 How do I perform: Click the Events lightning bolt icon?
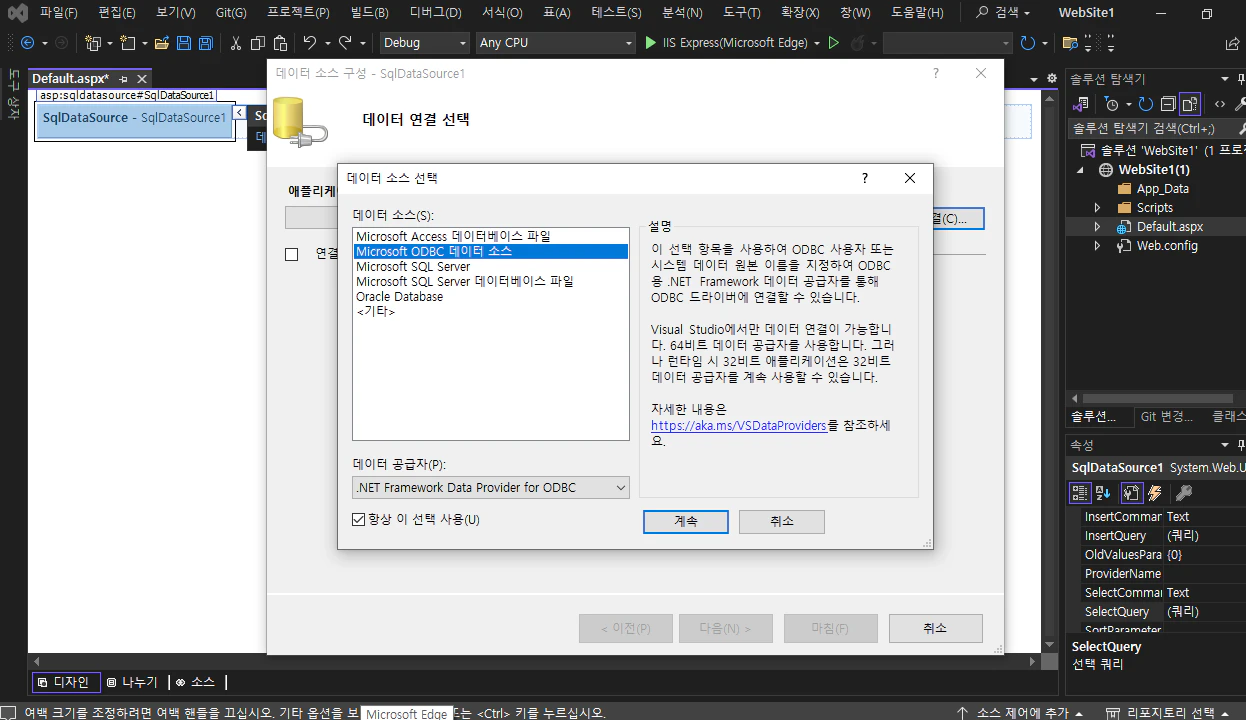coord(1155,492)
